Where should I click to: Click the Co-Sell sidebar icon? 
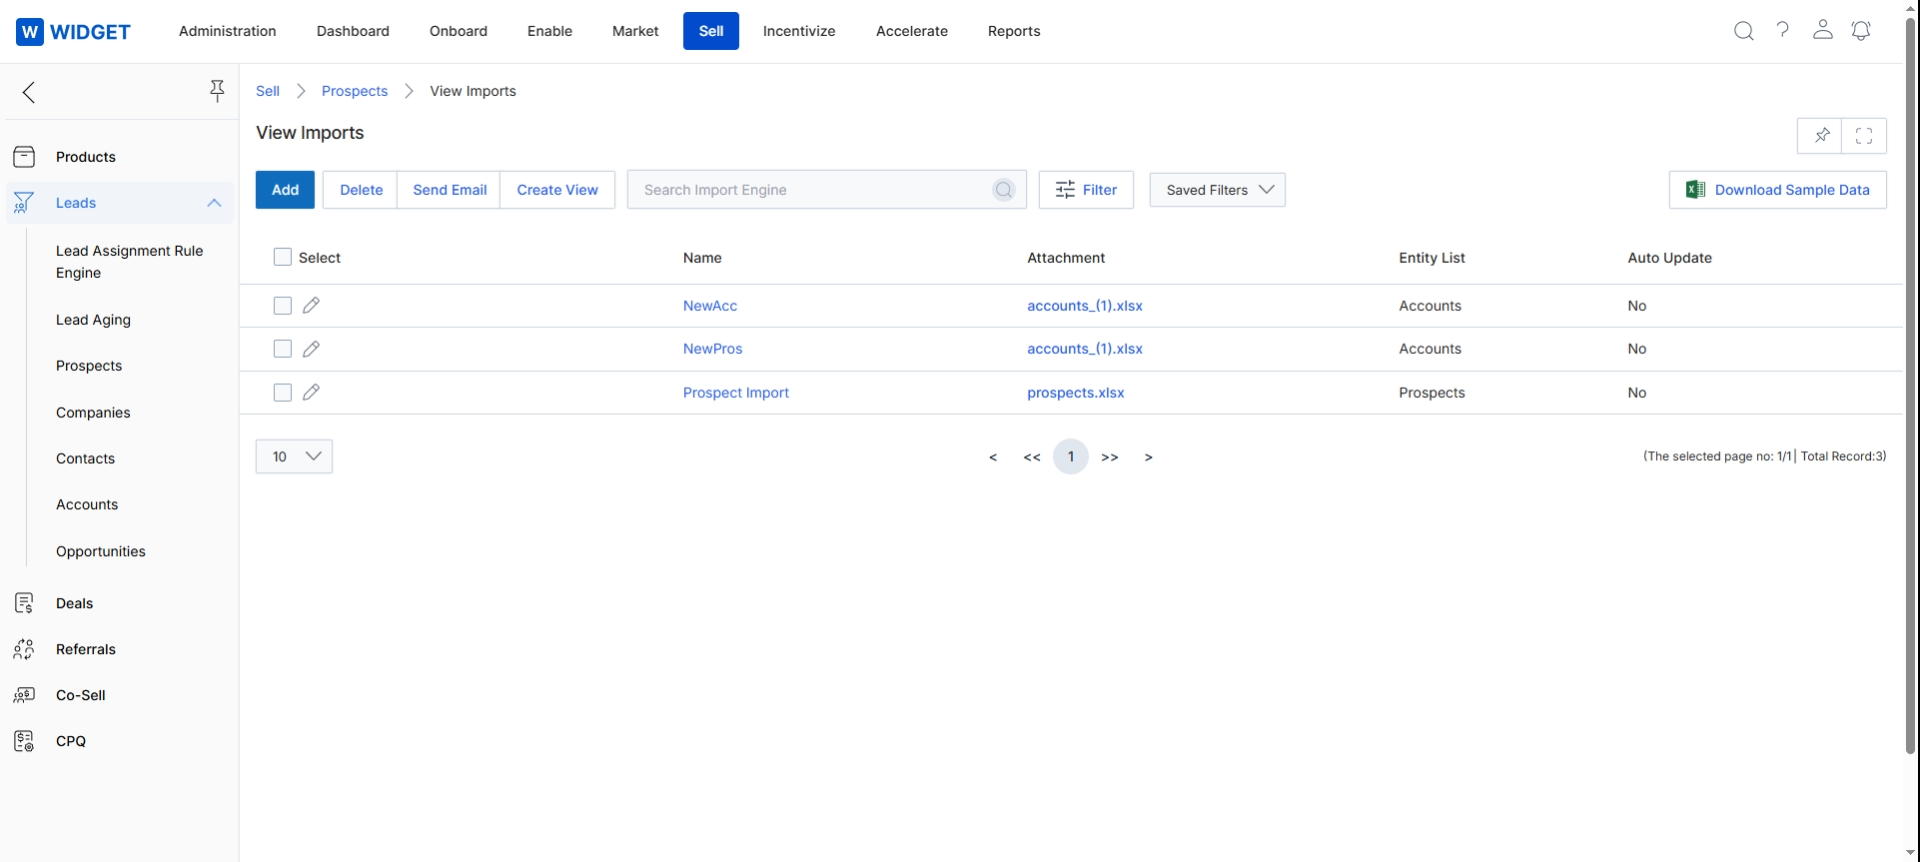(24, 695)
